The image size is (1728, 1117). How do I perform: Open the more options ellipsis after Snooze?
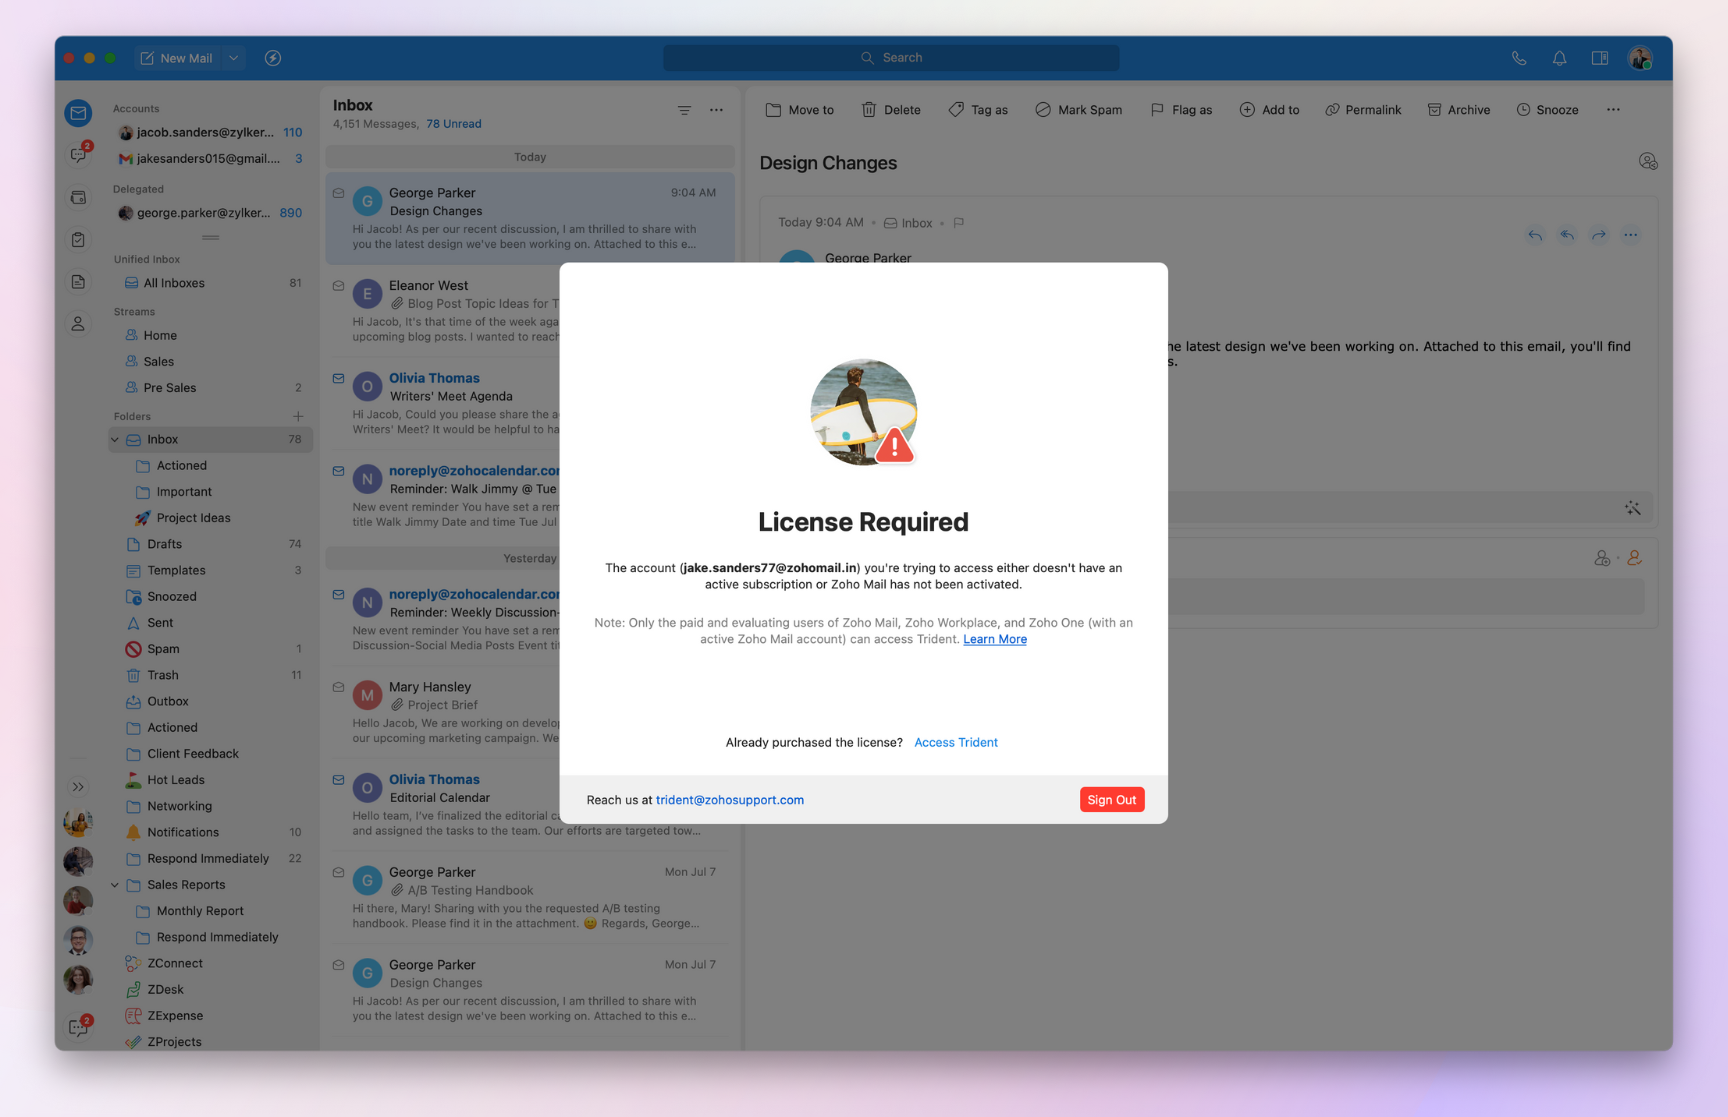click(1613, 110)
